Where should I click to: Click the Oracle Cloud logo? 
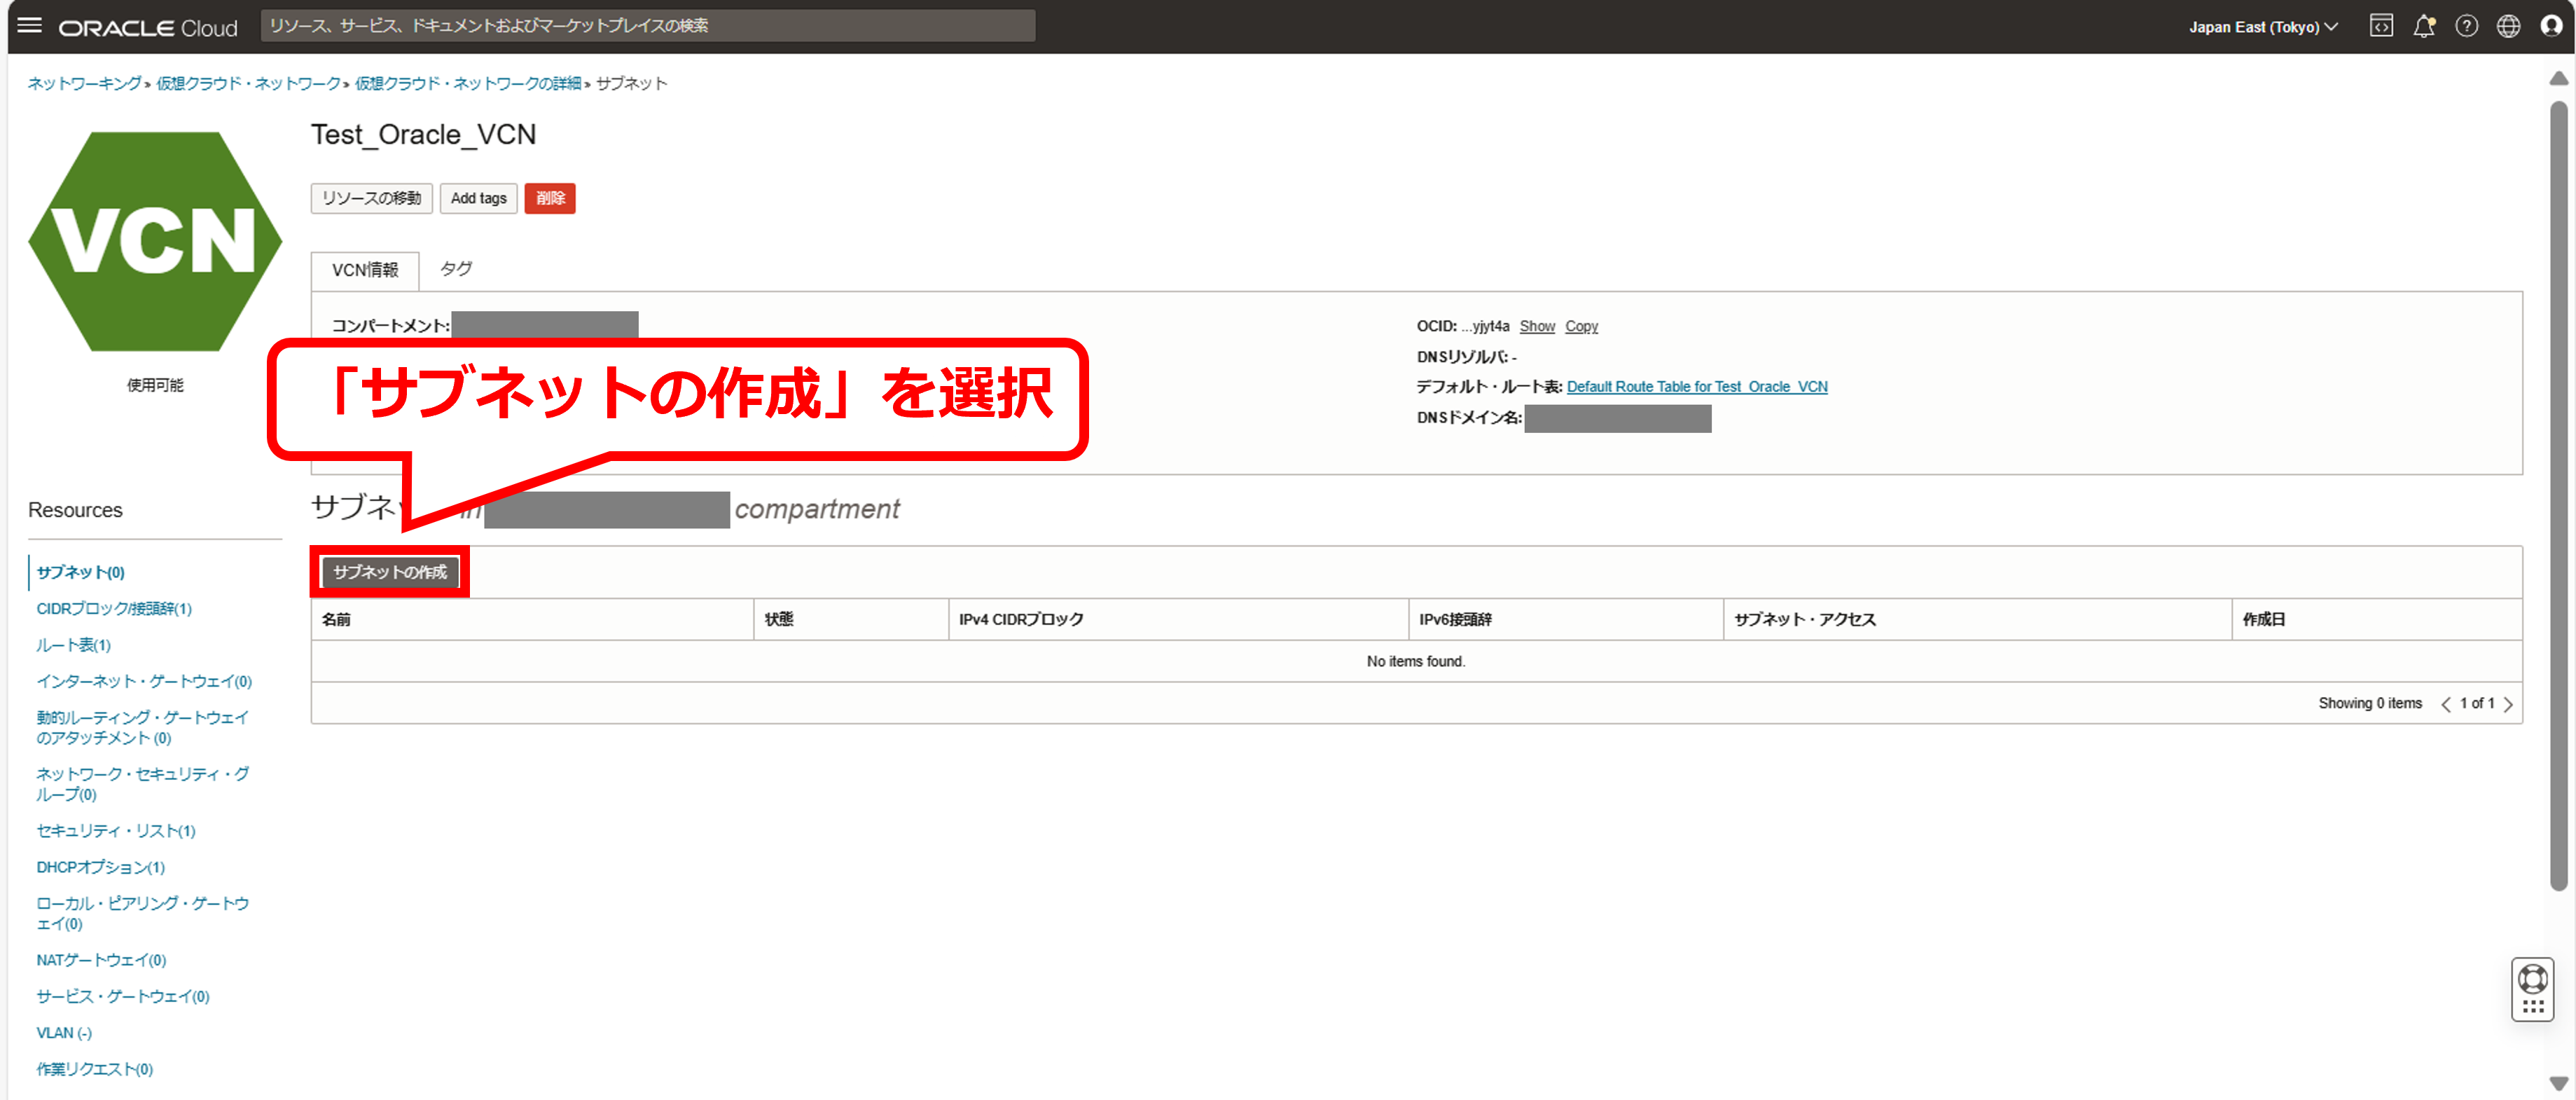click(148, 28)
